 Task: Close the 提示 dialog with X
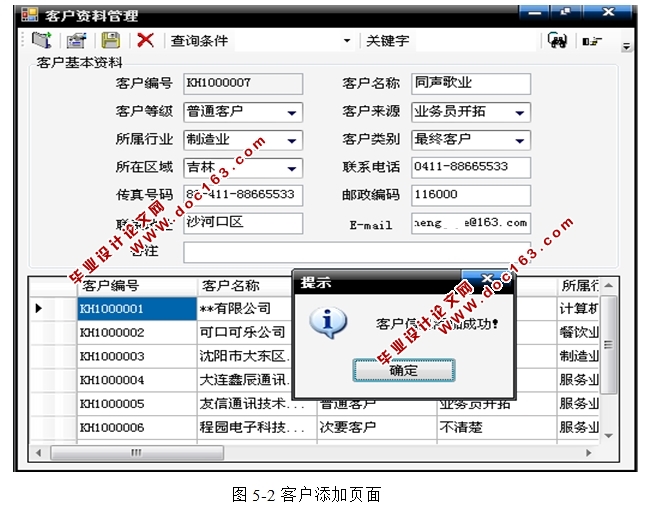click(487, 279)
